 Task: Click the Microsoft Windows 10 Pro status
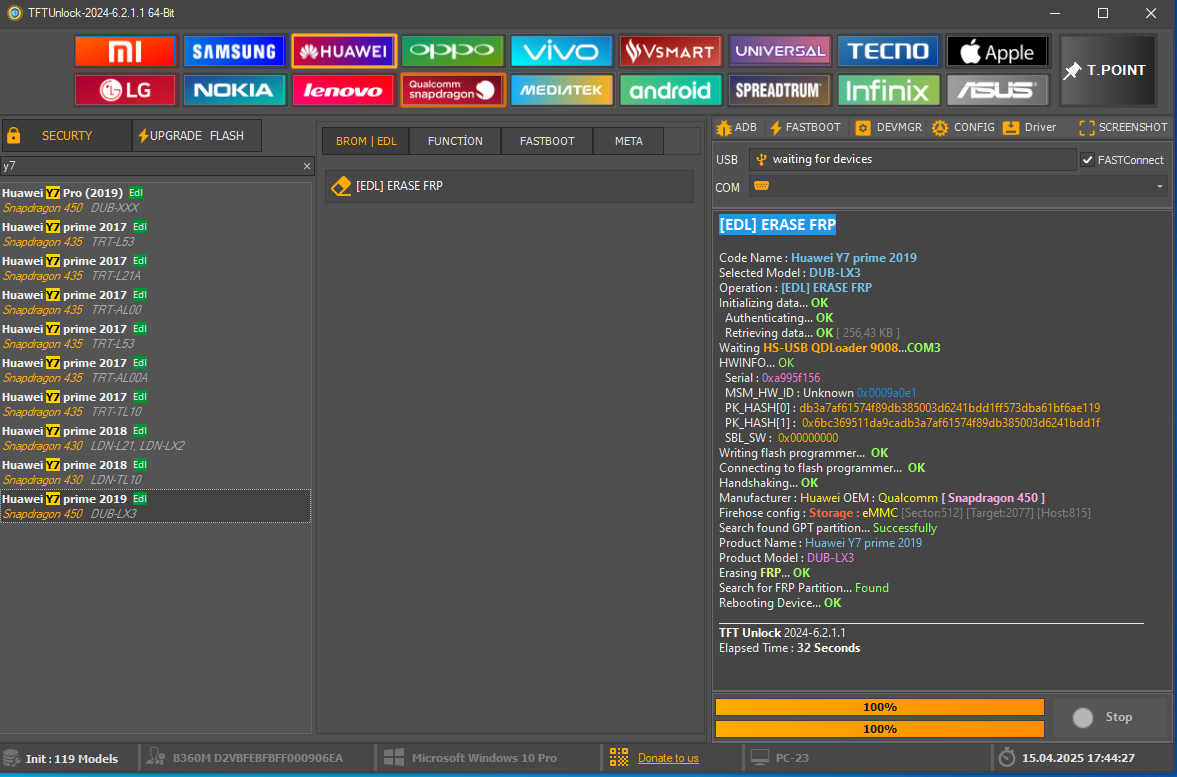pos(471,758)
